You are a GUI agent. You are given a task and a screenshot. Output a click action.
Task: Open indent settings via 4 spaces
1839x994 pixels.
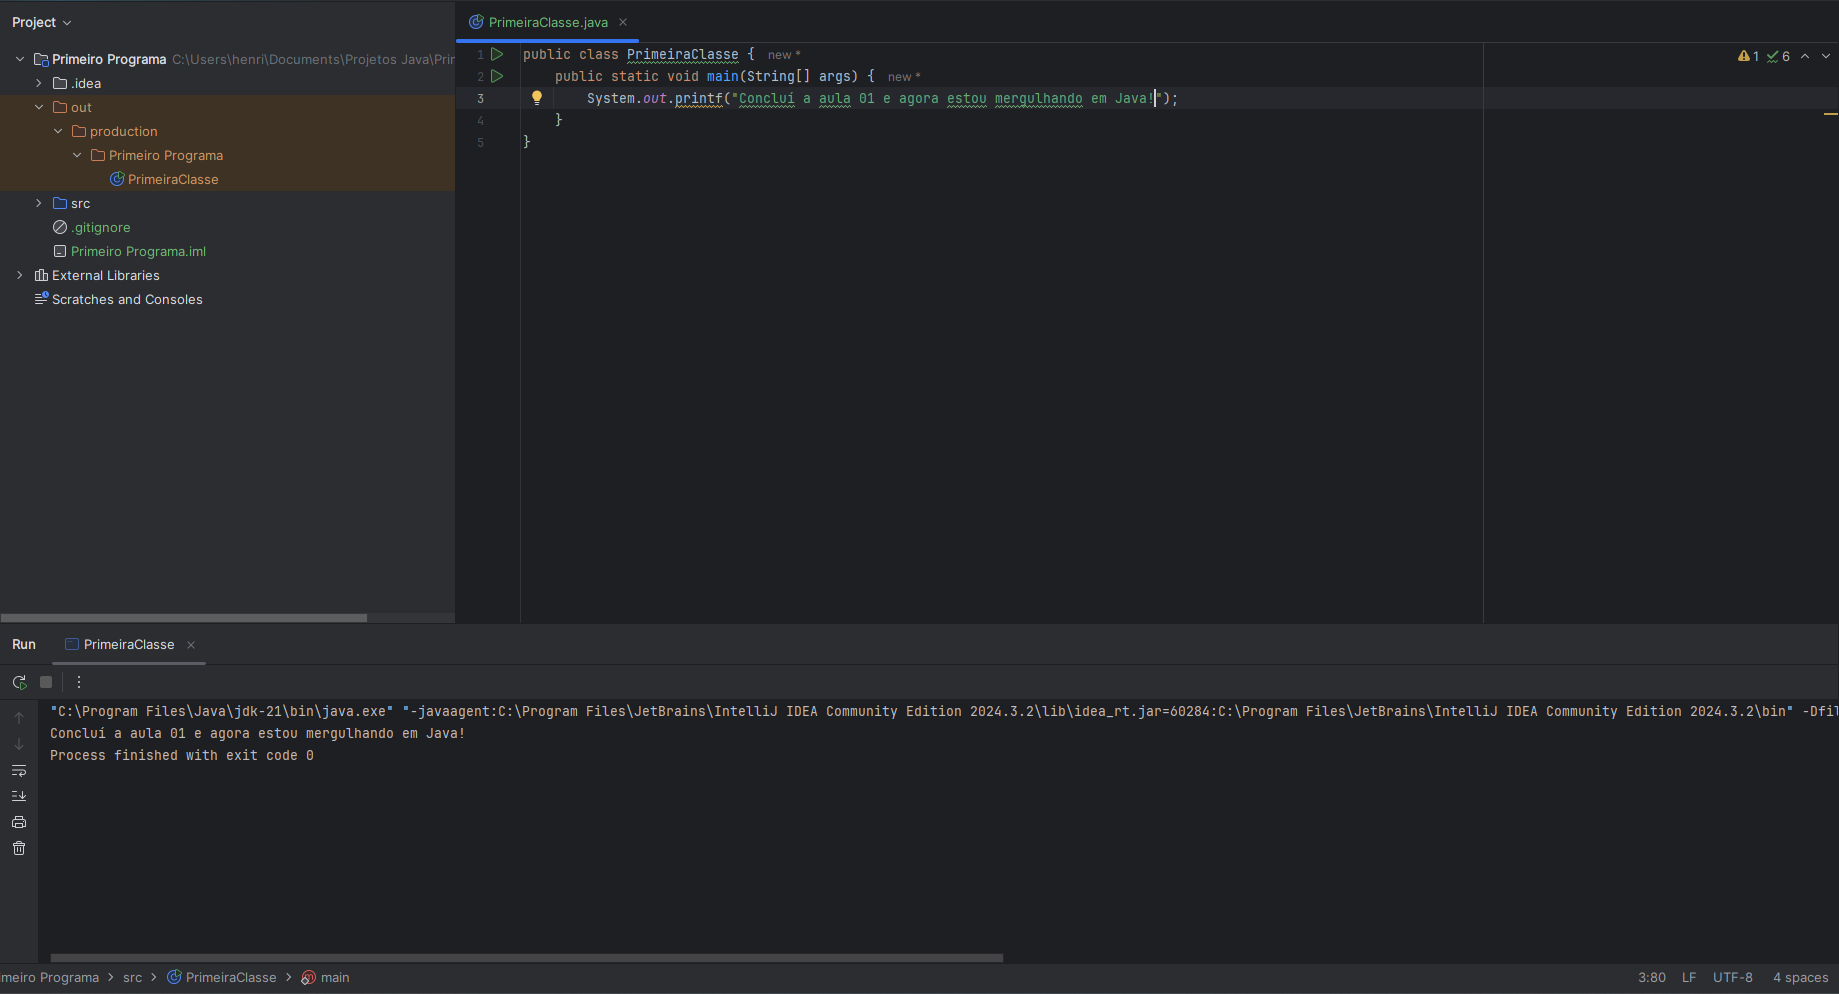pos(1800,978)
